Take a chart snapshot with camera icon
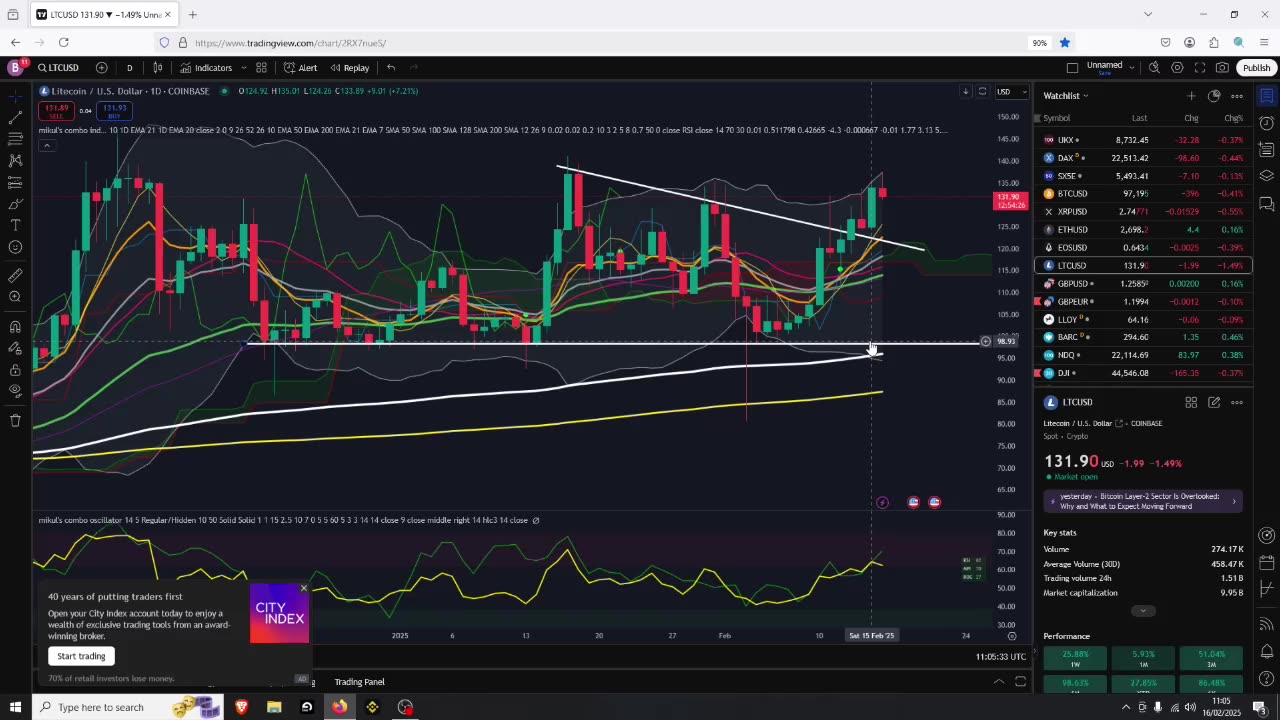The width and height of the screenshot is (1280, 720). pos(1222,68)
